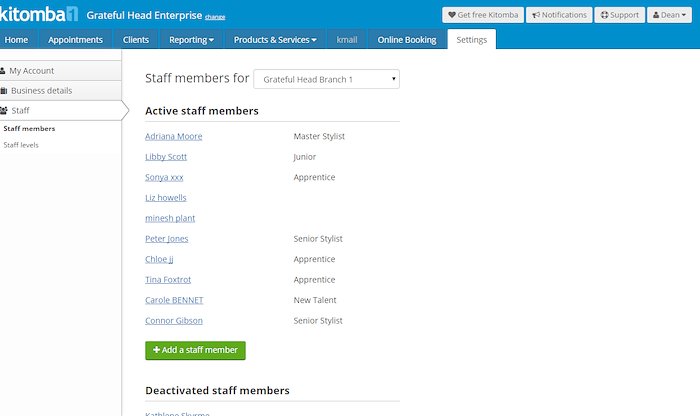Click the megaphone Notifications icon
The image size is (700, 416).
[536, 16]
